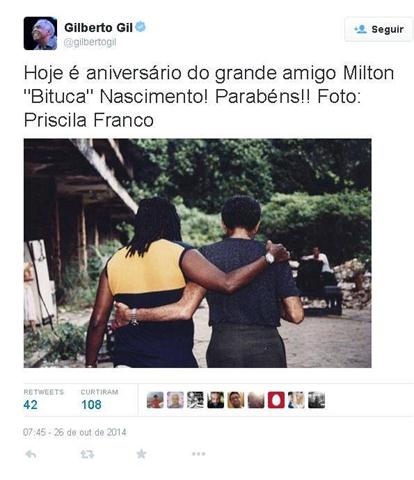Click the tweet text about Milton Nascimento

(x=209, y=97)
